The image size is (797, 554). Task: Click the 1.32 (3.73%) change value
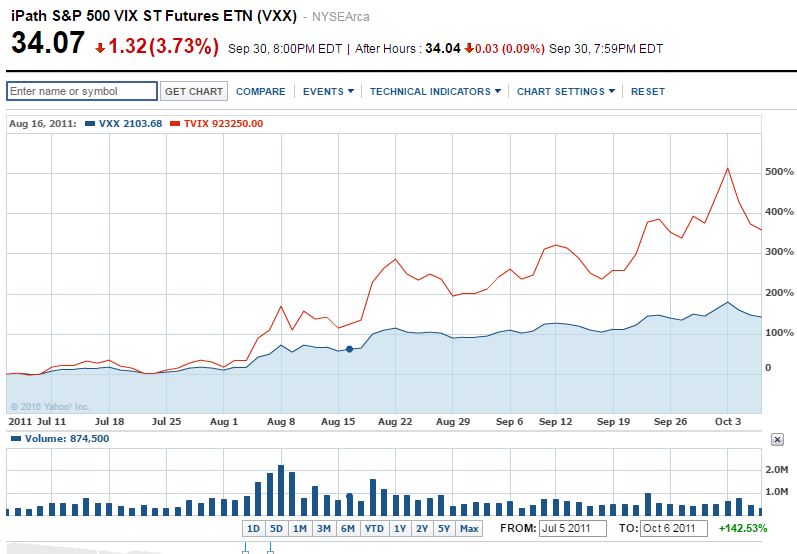click(164, 46)
